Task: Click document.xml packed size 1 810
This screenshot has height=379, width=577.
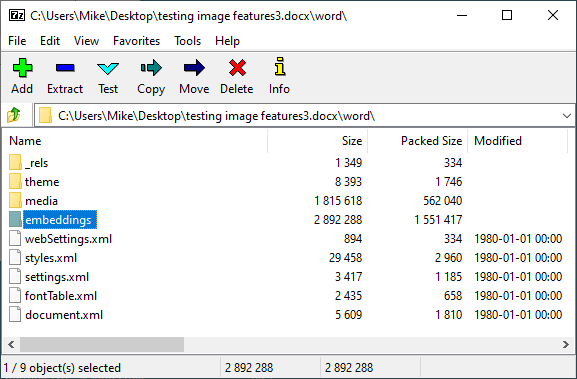Action: click(x=449, y=315)
